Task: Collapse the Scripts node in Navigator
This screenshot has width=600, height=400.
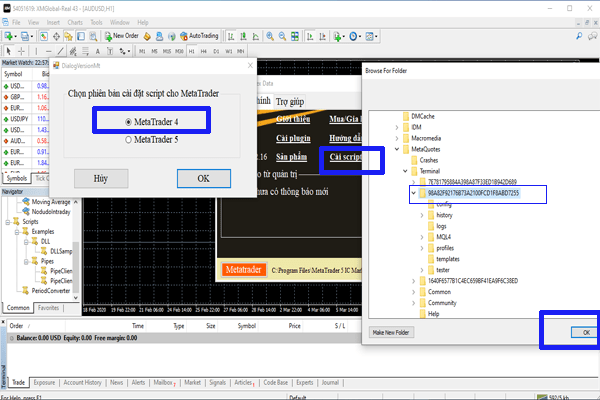Action: click(x=7, y=222)
